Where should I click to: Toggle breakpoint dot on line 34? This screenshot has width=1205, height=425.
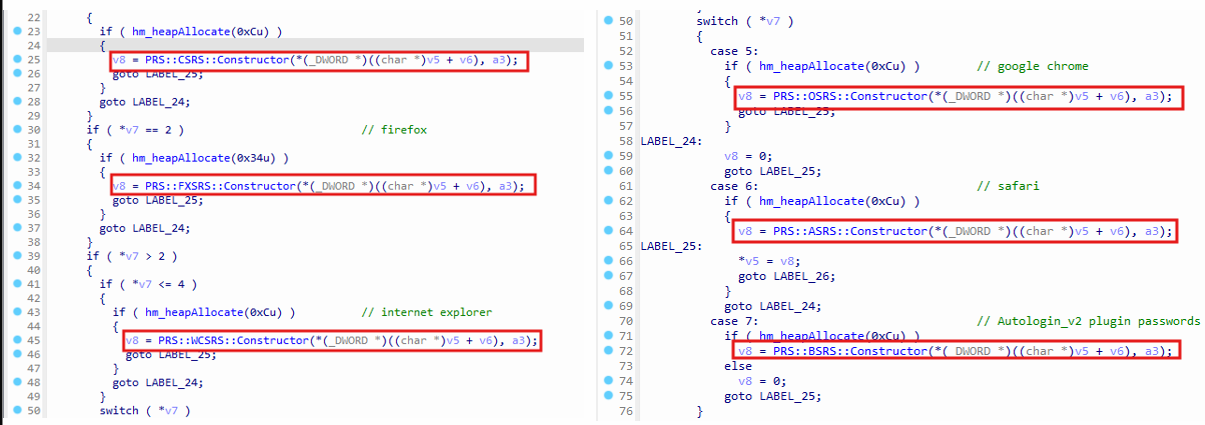[16, 186]
